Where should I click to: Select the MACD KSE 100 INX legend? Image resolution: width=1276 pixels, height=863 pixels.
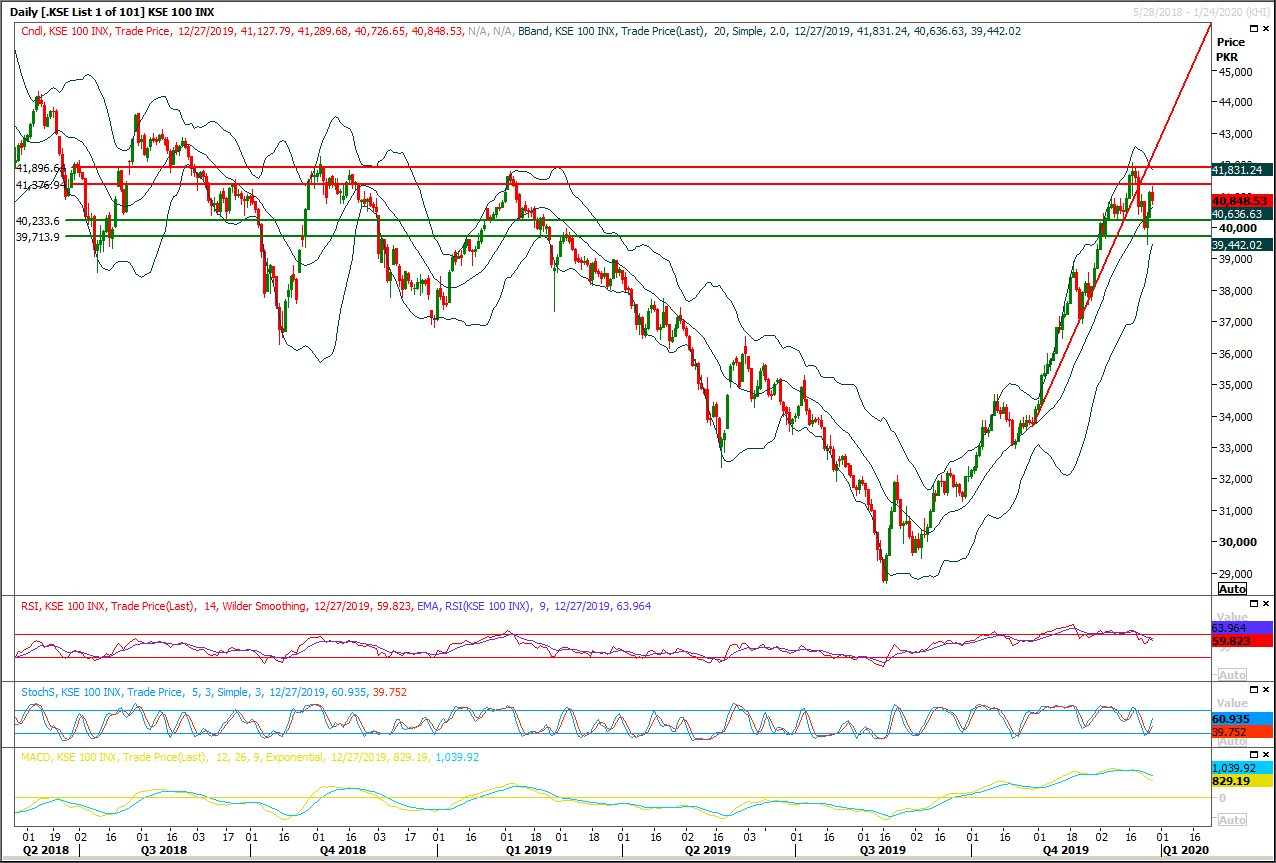point(250,758)
